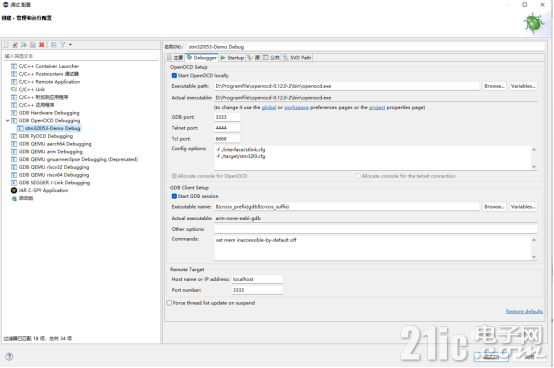The image size is (554, 368).
Task: Click the new prototype configuration icon
Action: [x=15, y=45]
